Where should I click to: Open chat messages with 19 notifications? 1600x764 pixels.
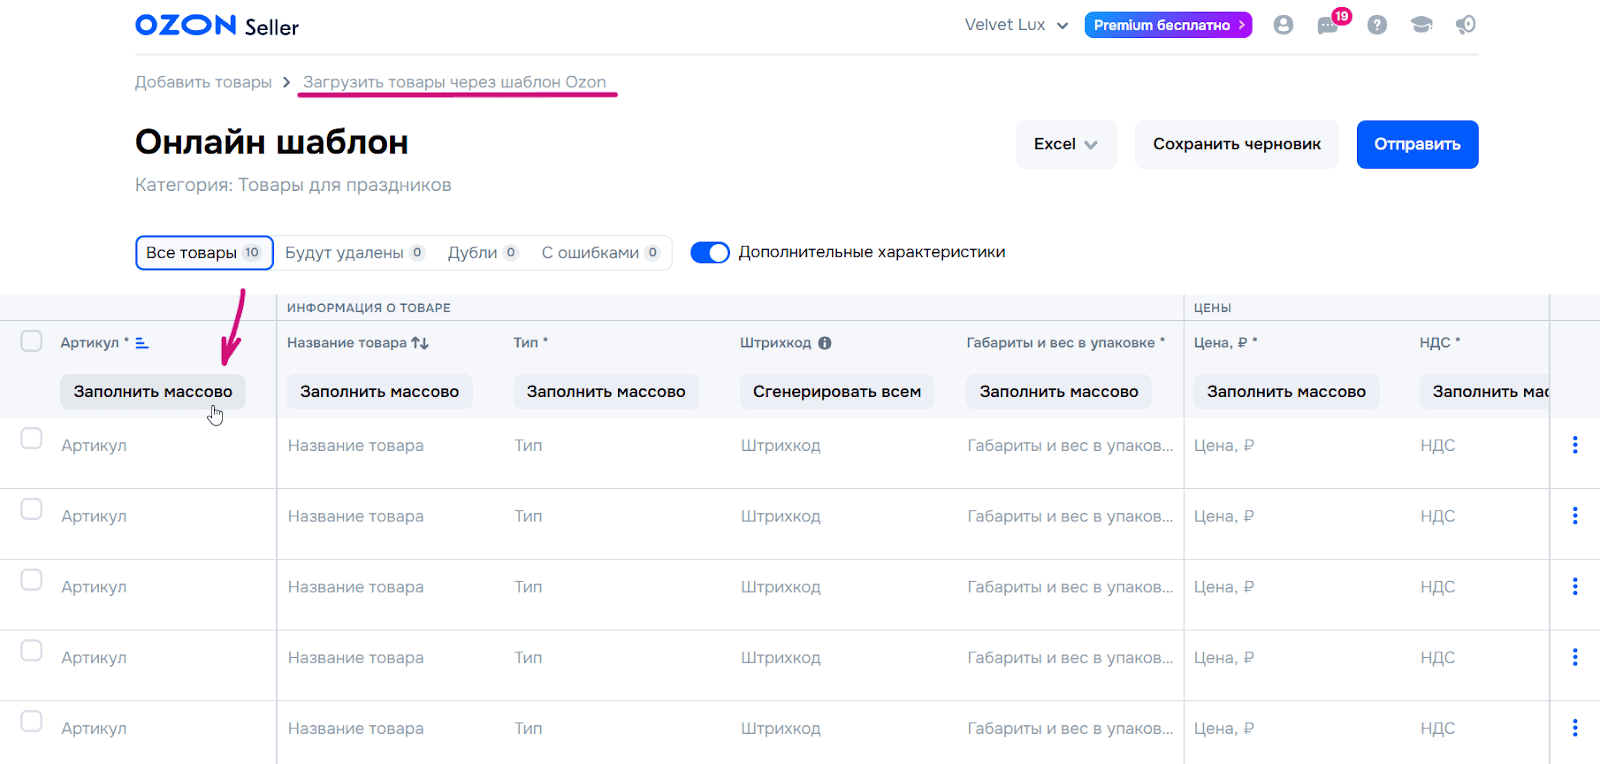[1329, 25]
